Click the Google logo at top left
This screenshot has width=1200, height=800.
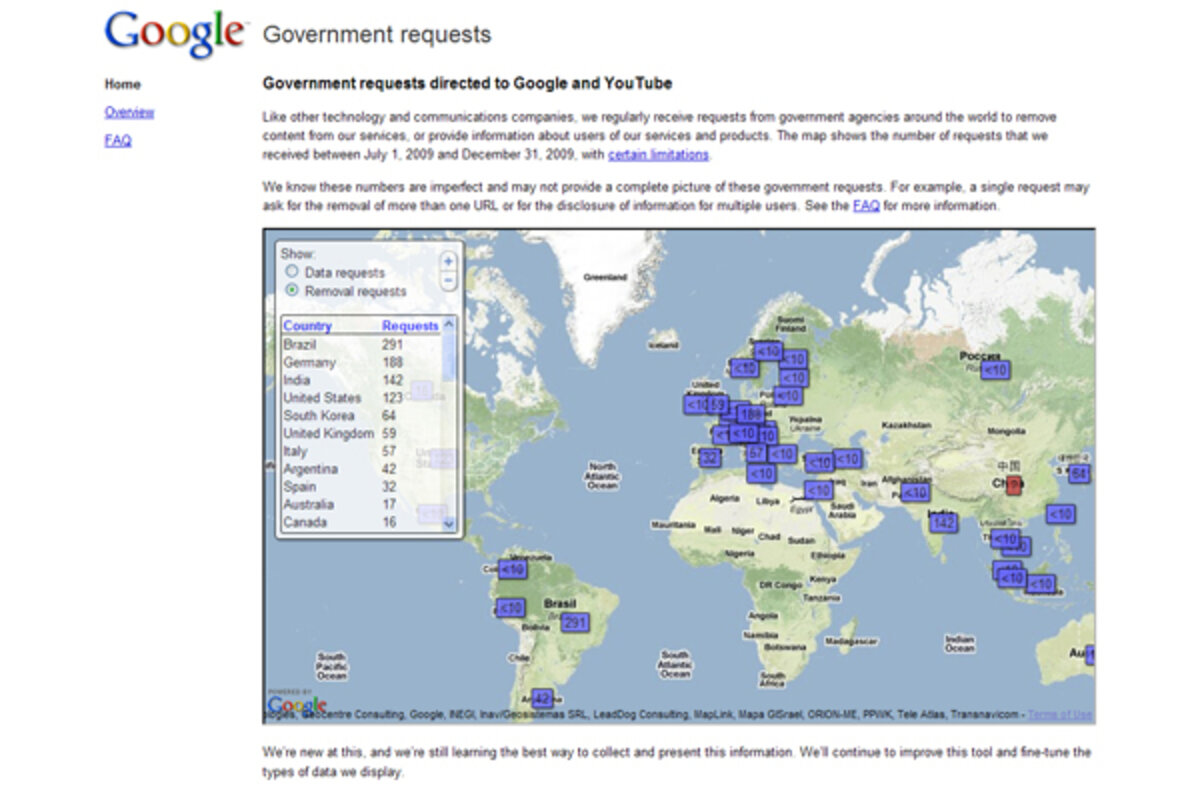[175, 35]
